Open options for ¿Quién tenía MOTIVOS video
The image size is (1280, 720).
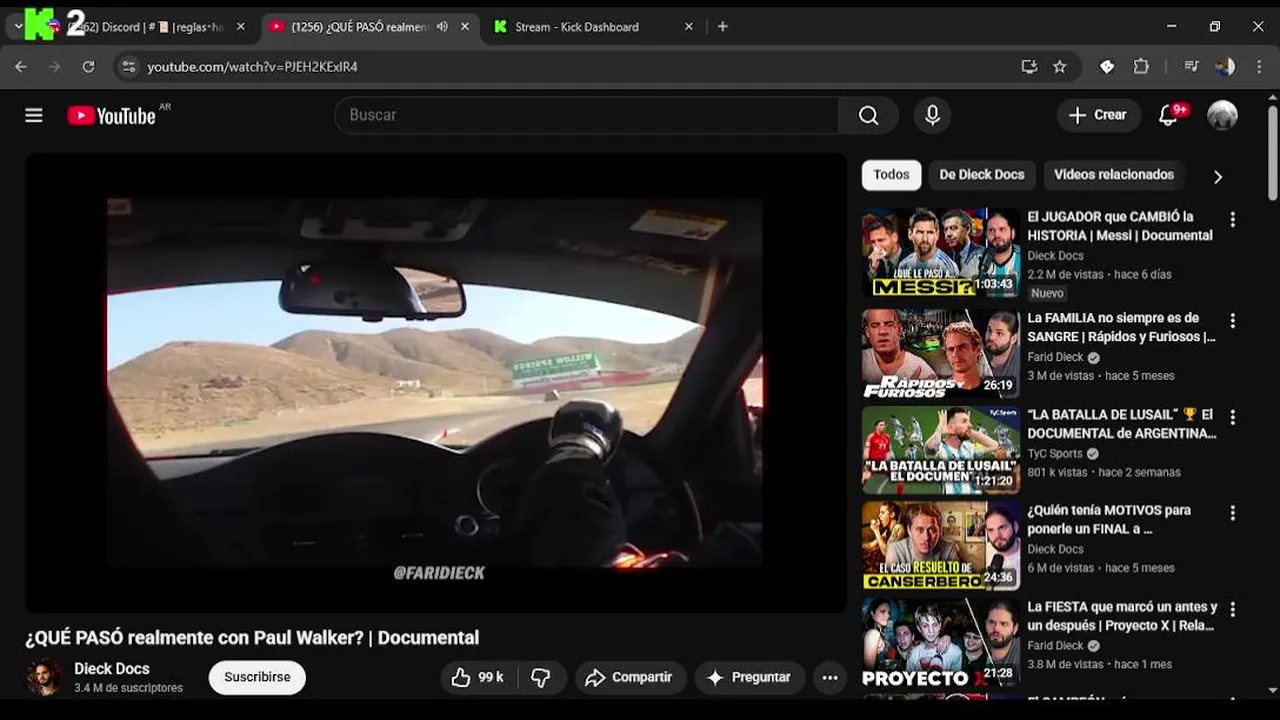1232,513
